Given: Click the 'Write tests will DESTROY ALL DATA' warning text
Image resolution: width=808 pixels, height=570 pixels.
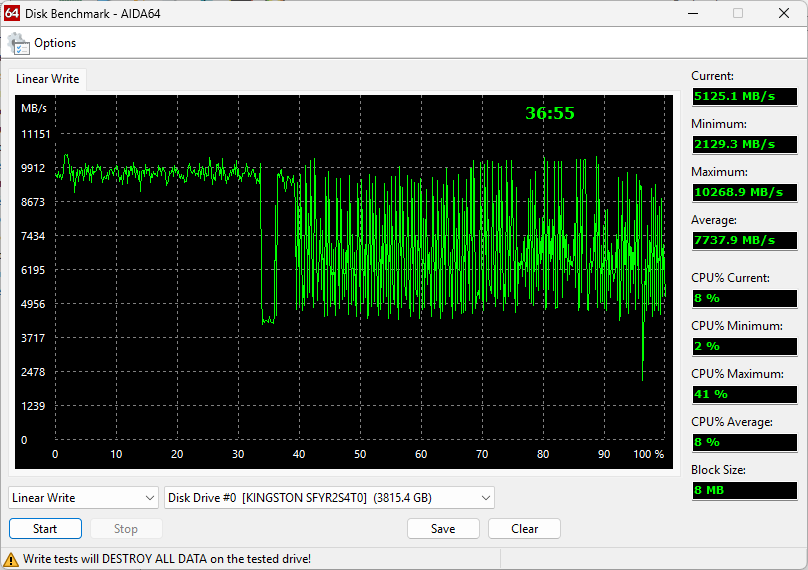Looking at the screenshot, I should 167,559.
